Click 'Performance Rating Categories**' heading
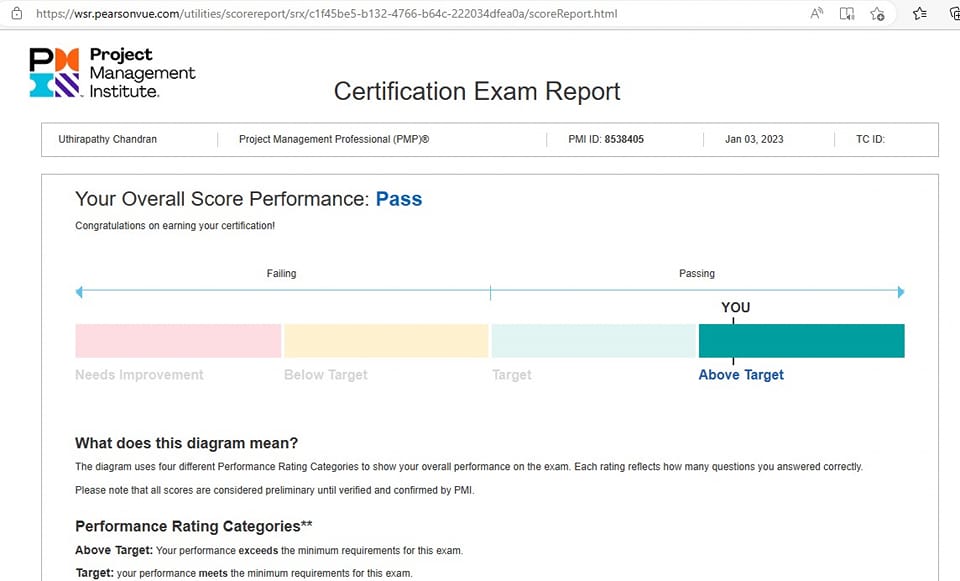 (193, 527)
